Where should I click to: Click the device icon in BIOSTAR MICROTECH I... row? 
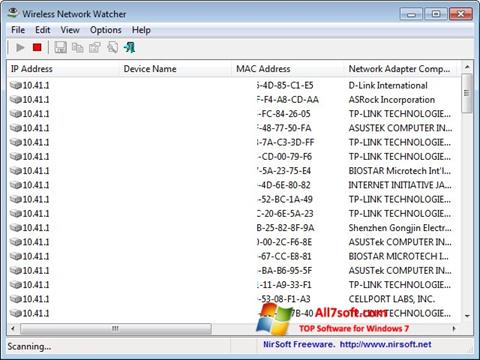pyautogui.click(x=15, y=256)
